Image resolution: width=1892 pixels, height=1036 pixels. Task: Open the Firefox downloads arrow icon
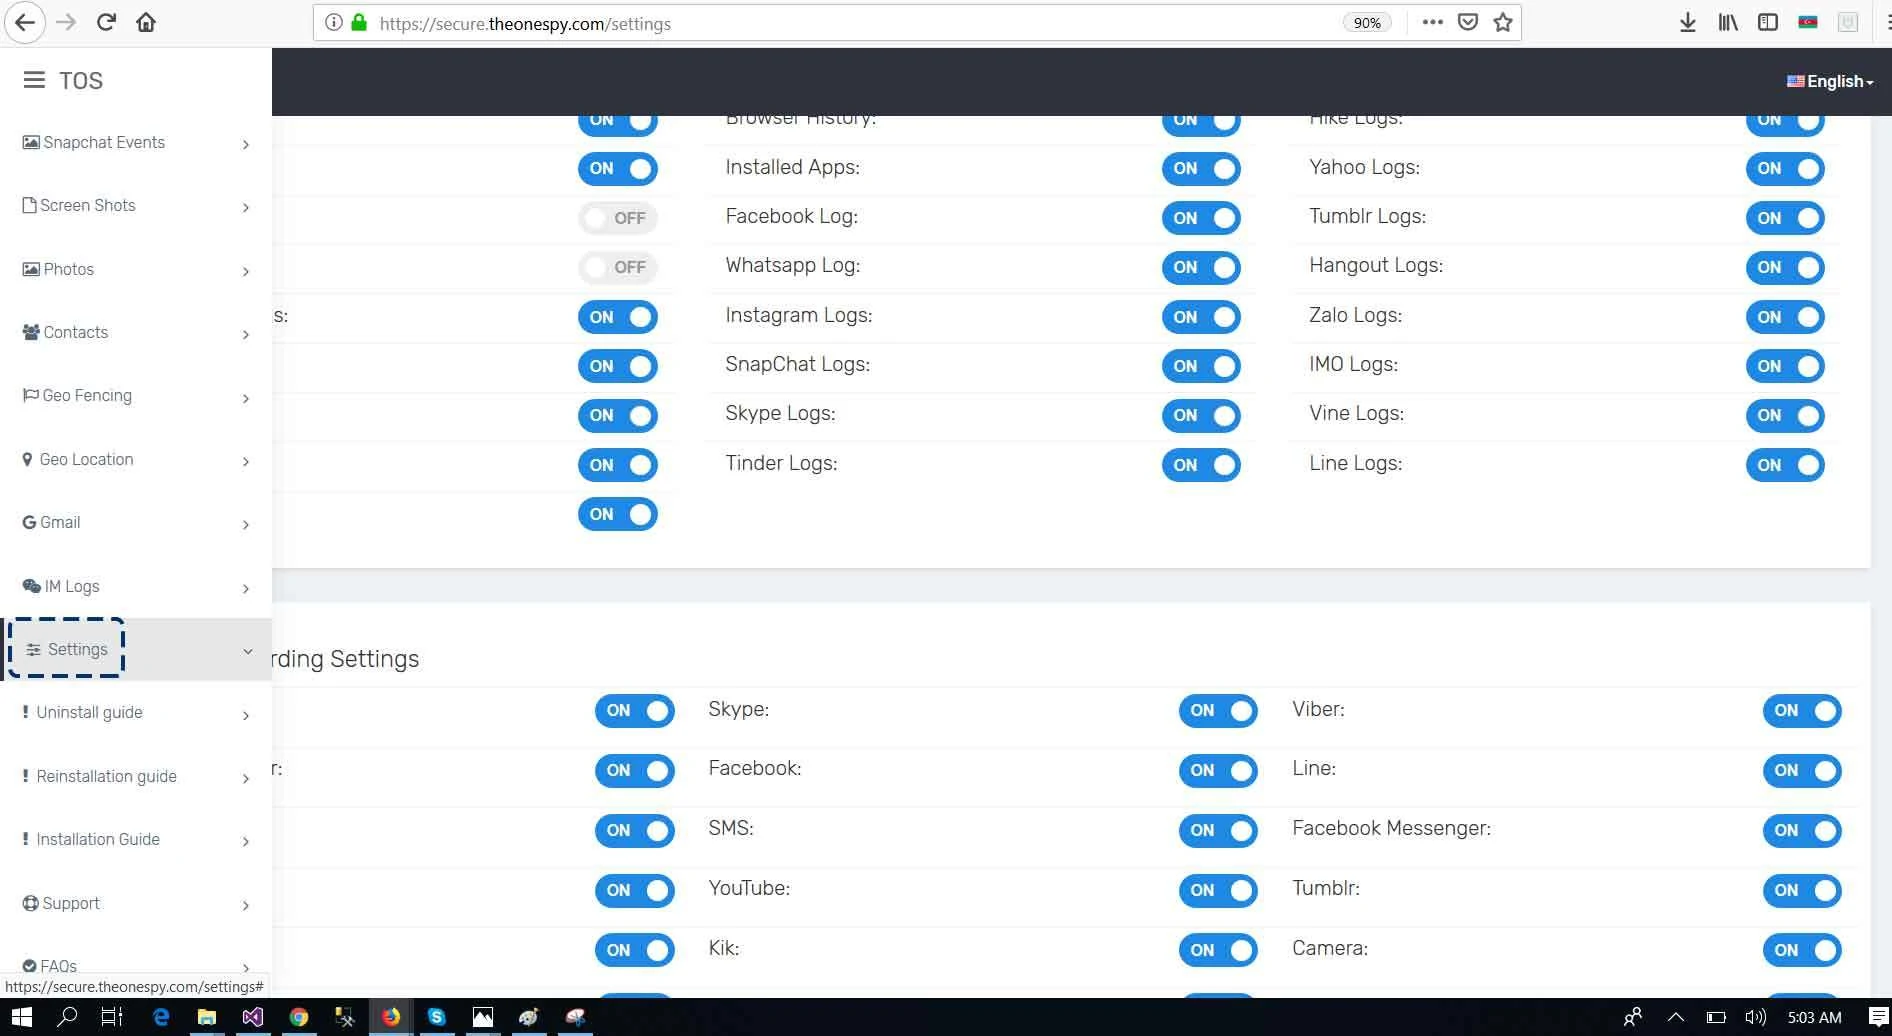(1687, 22)
